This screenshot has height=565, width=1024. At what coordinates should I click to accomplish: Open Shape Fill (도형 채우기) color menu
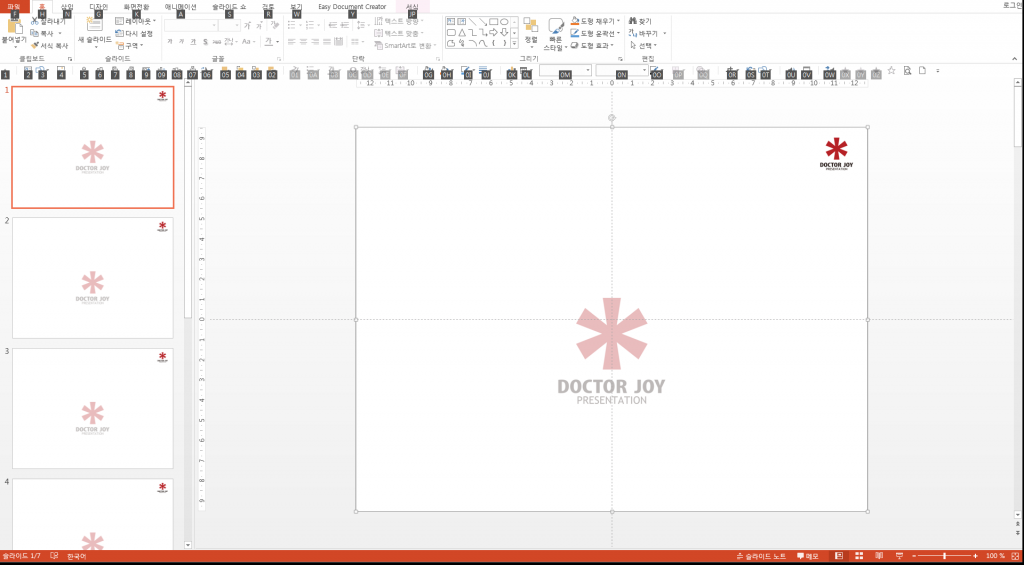click(595, 21)
